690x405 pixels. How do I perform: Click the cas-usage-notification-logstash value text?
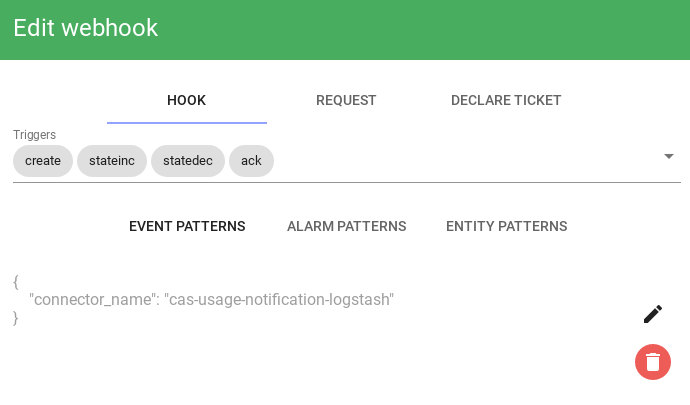(x=279, y=300)
